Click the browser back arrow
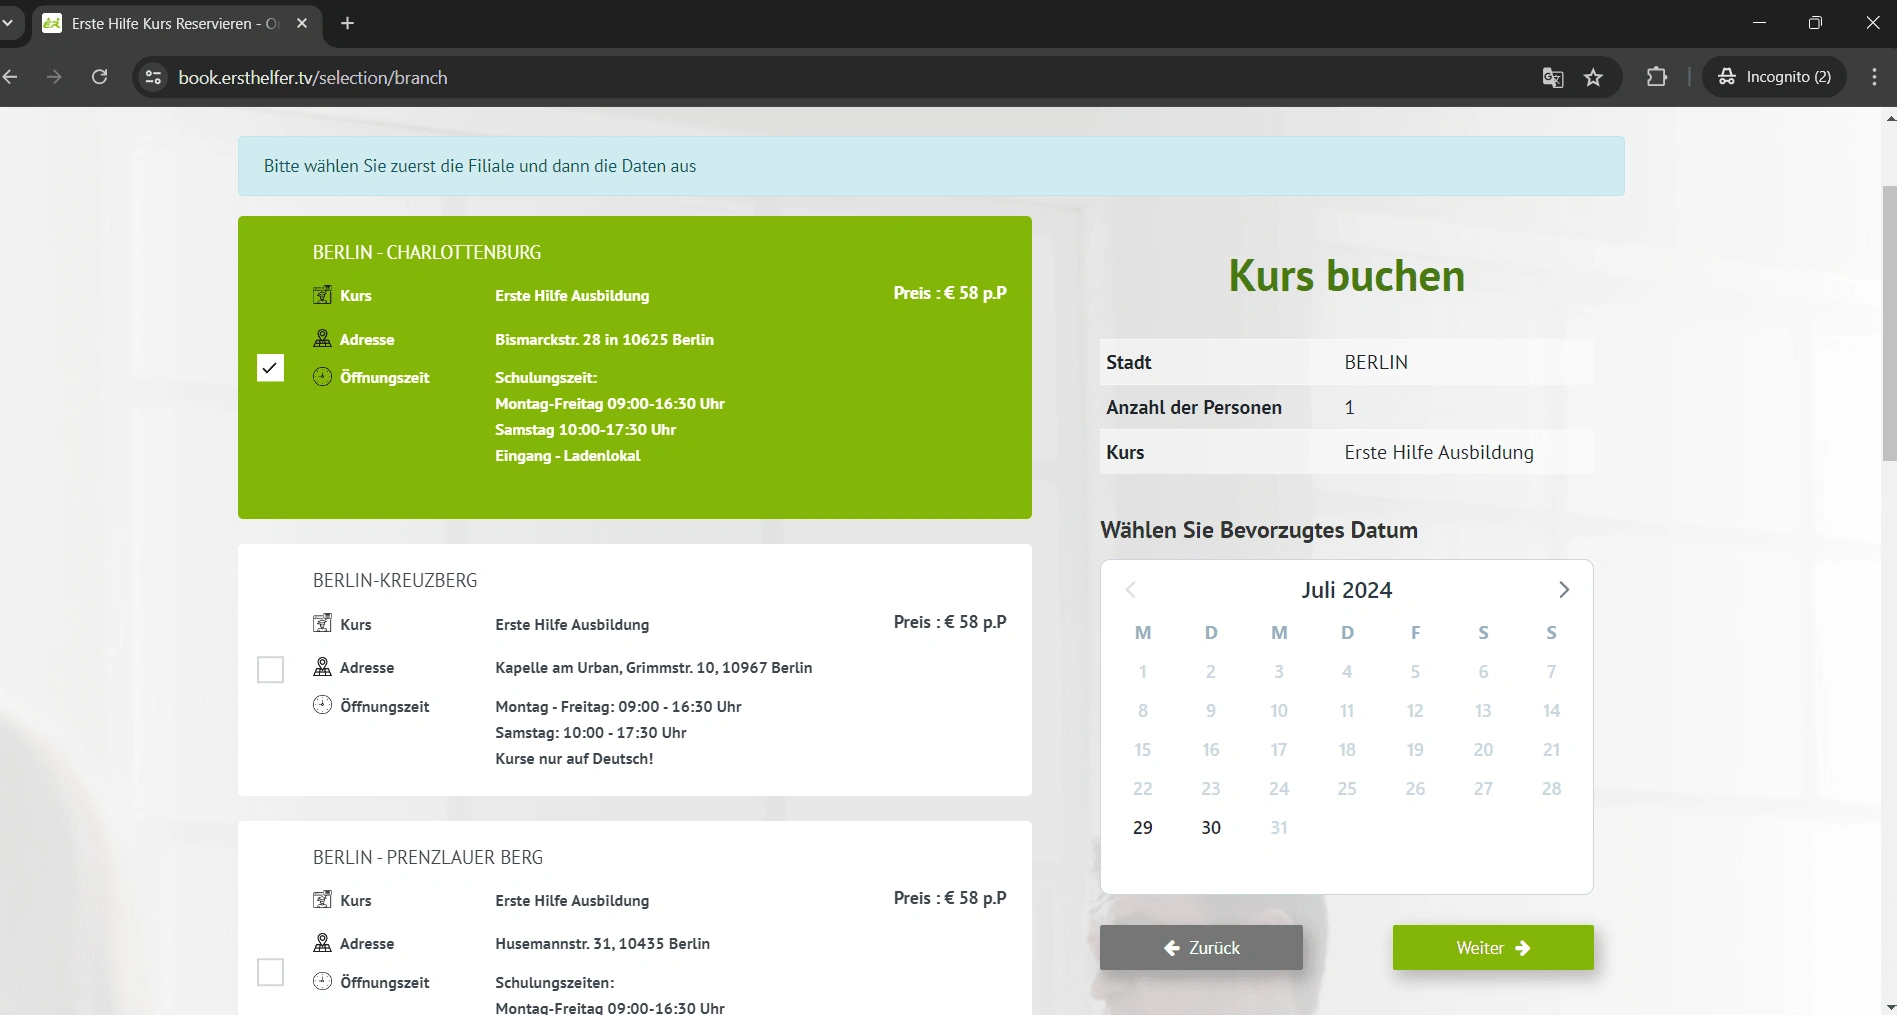Viewport: 1897px width, 1015px height. point(10,77)
